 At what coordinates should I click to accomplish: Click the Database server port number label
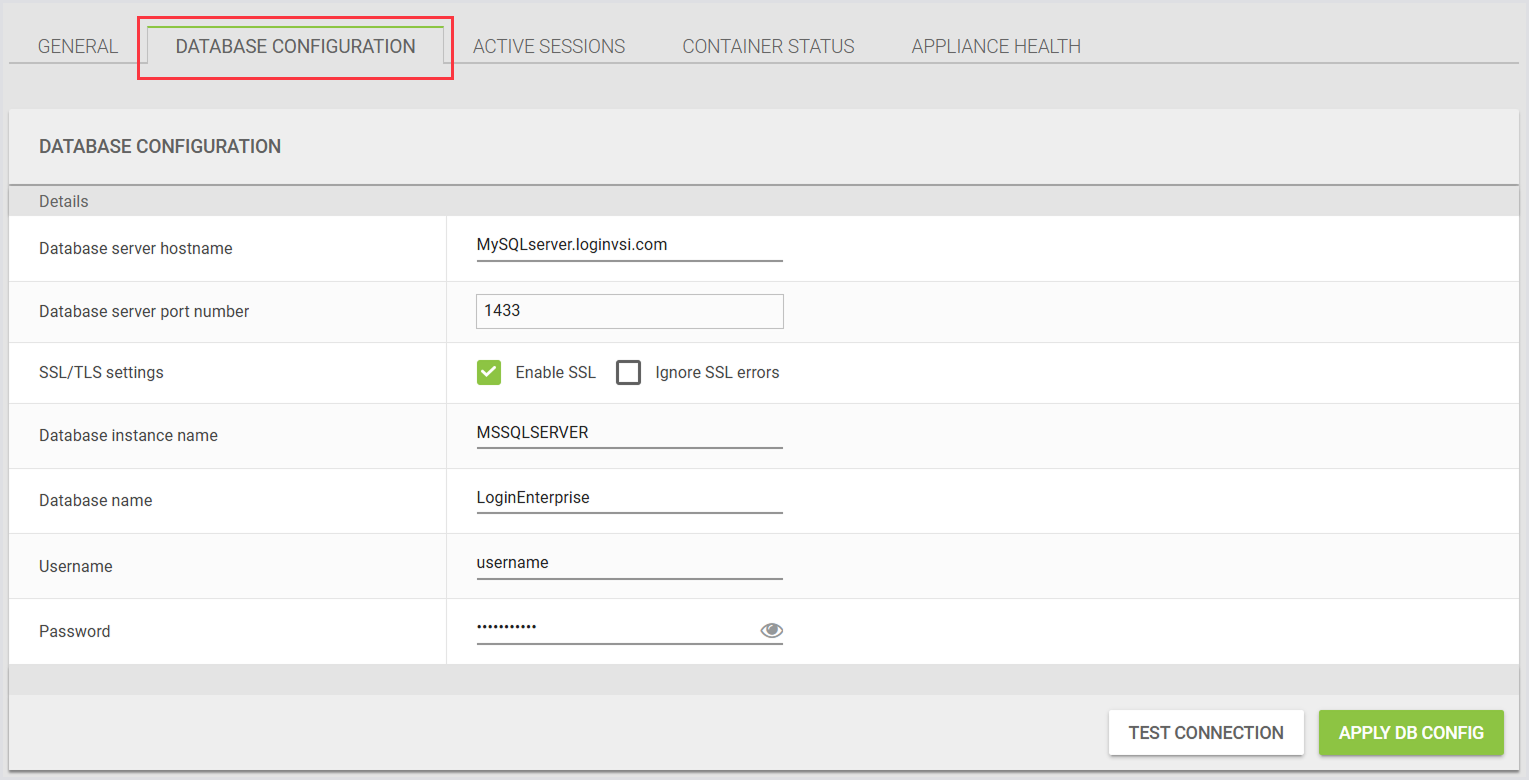click(144, 311)
